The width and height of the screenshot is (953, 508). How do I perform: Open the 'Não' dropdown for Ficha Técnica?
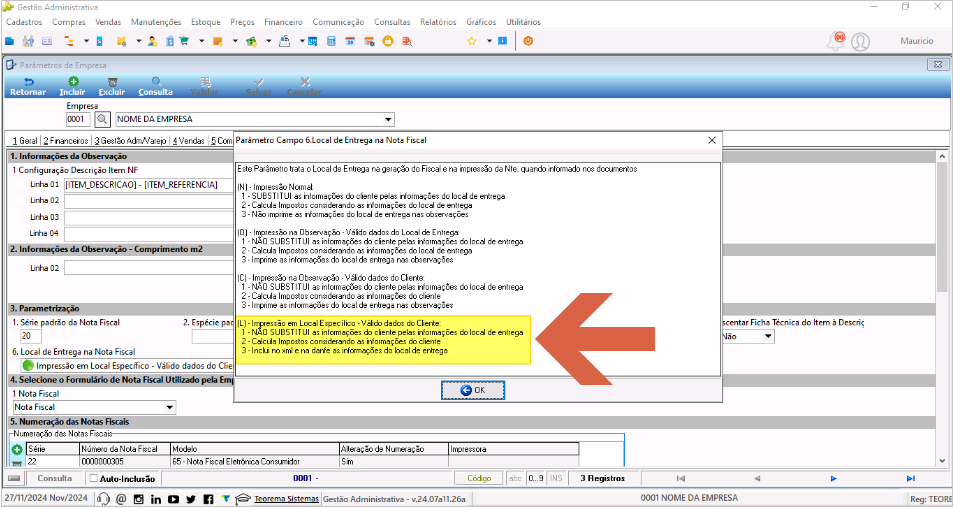click(x=768, y=336)
